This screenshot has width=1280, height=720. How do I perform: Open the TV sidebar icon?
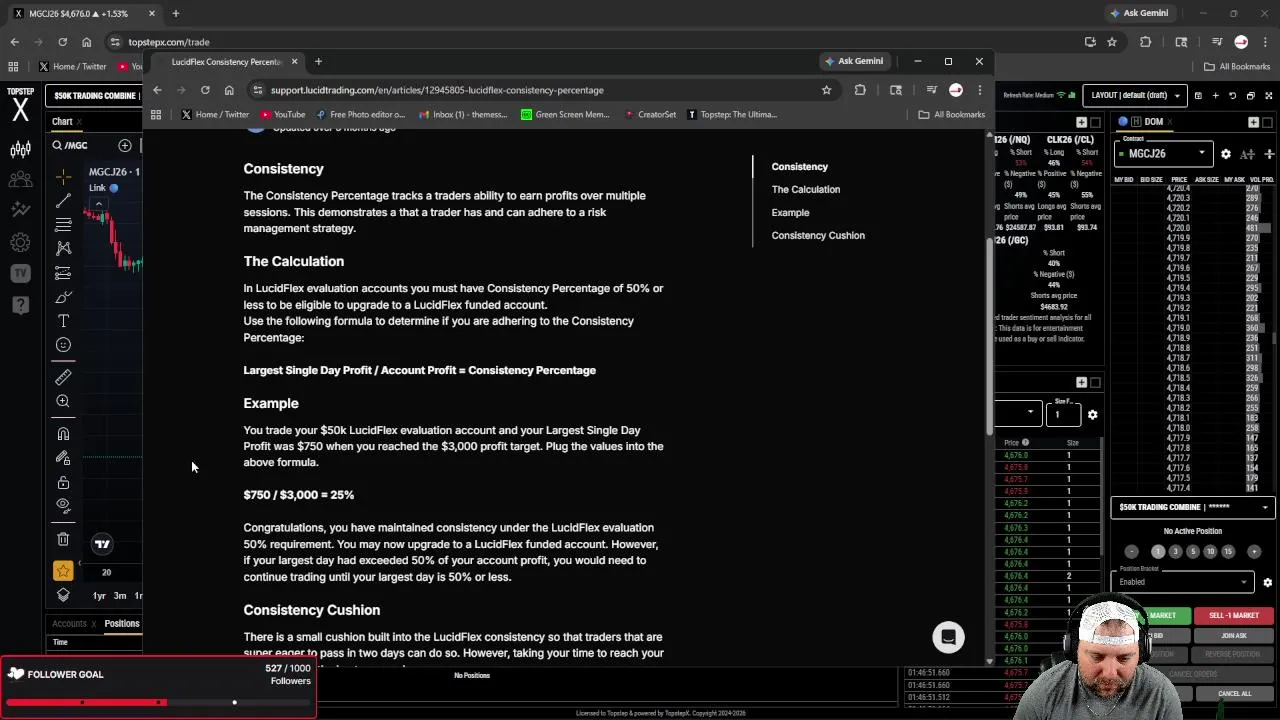20,273
